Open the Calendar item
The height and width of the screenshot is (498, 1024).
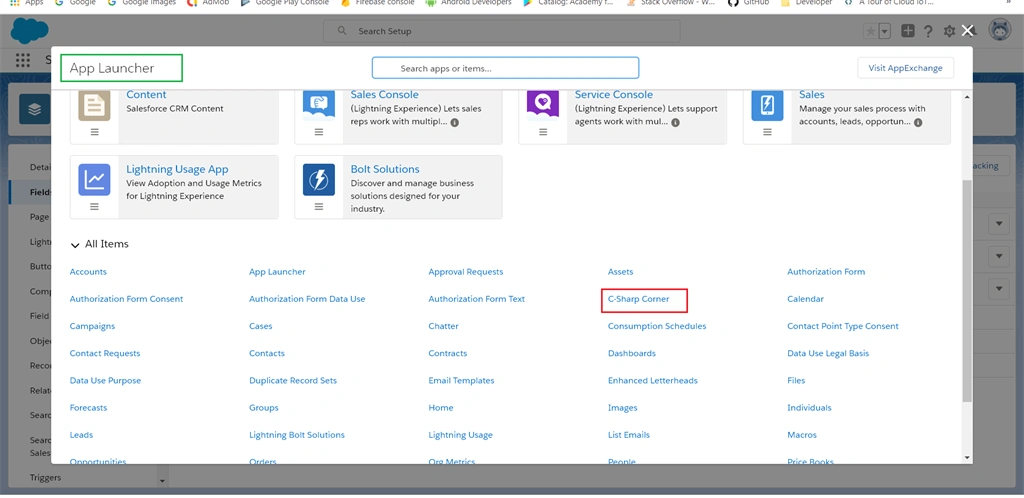pyautogui.click(x=805, y=299)
